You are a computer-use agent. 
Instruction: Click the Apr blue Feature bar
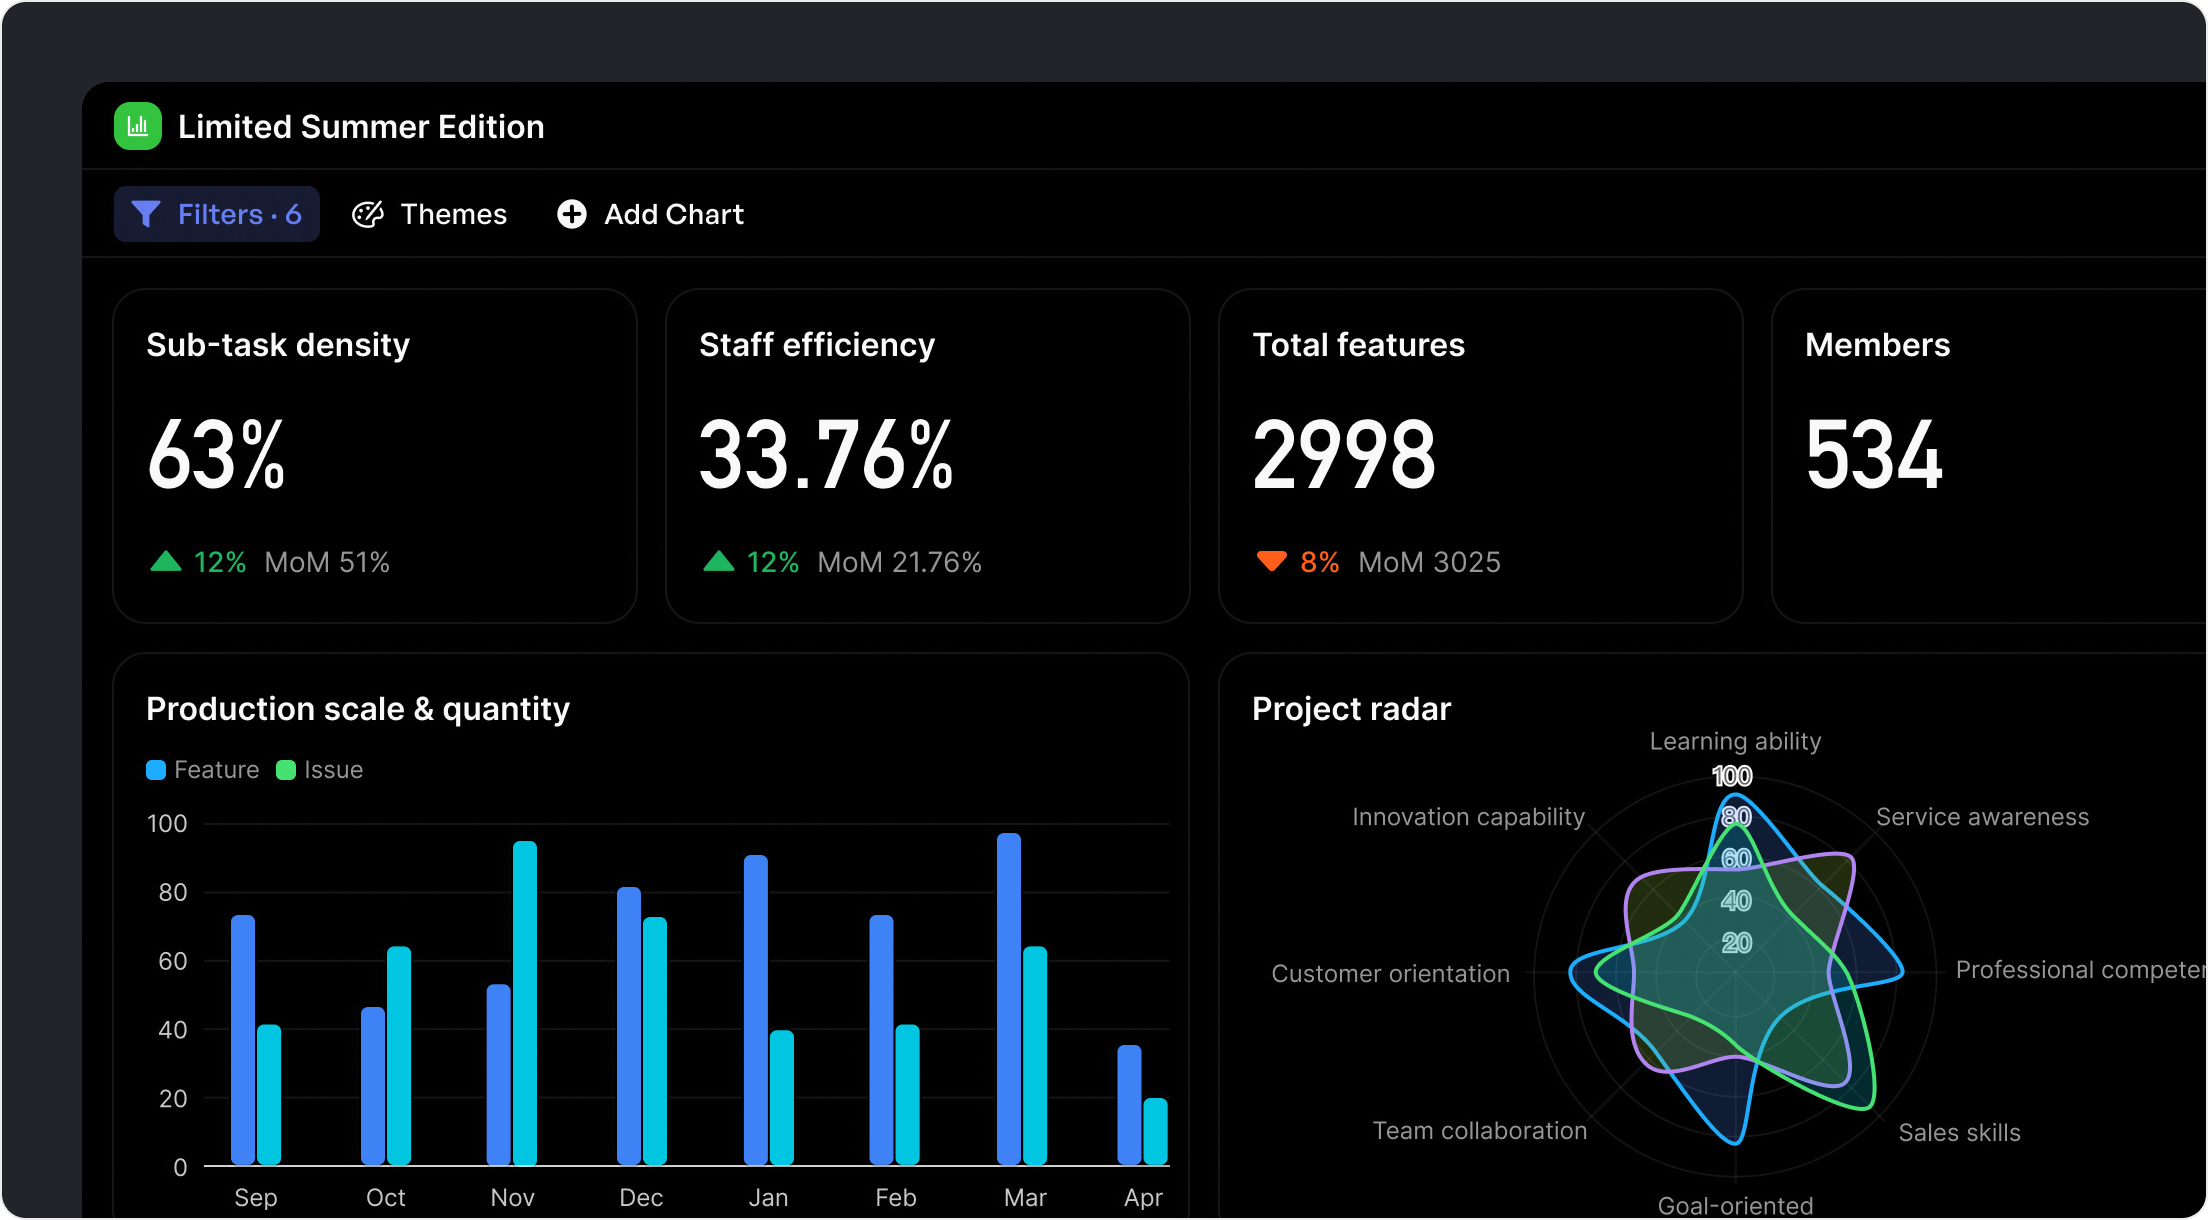(x=1129, y=1105)
